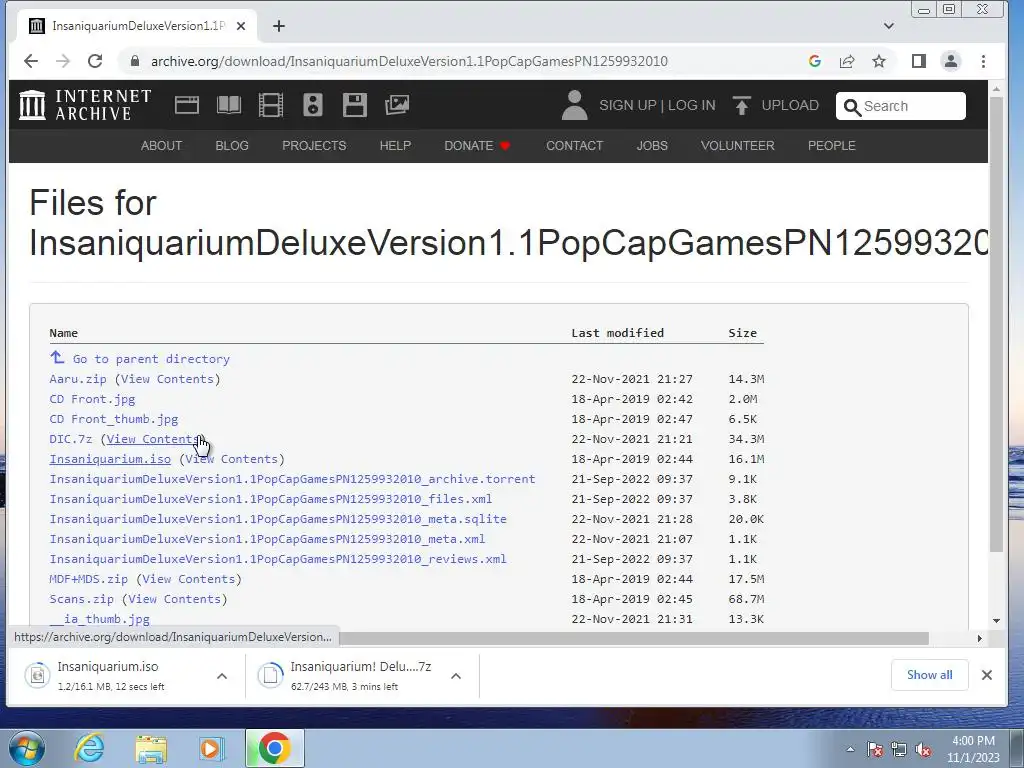Click the browser forward arrow
1024x768 pixels.
click(x=63, y=61)
